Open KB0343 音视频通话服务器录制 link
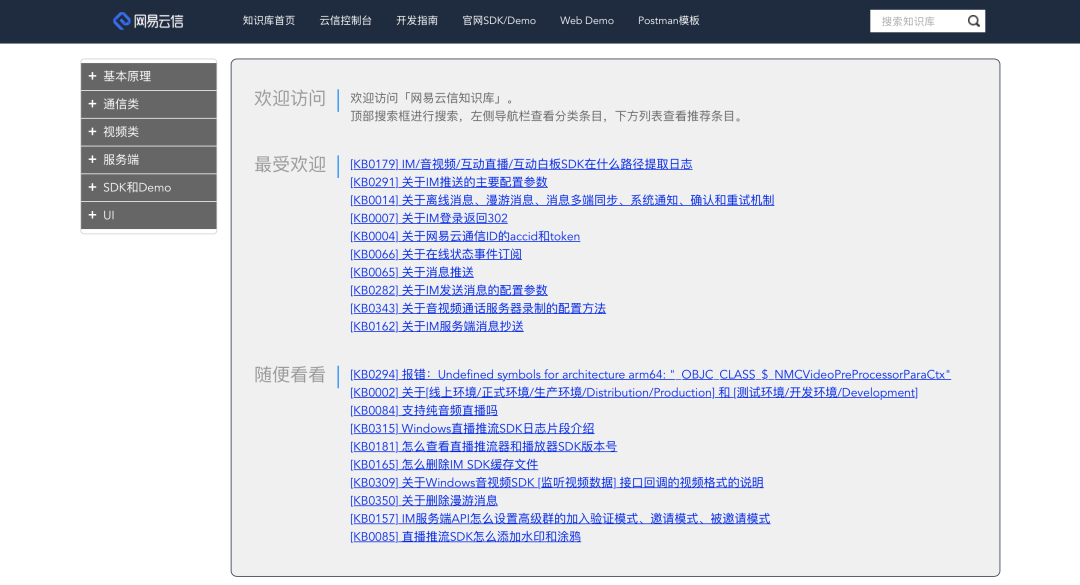Viewport: 1080px width, 585px height. 478,308
